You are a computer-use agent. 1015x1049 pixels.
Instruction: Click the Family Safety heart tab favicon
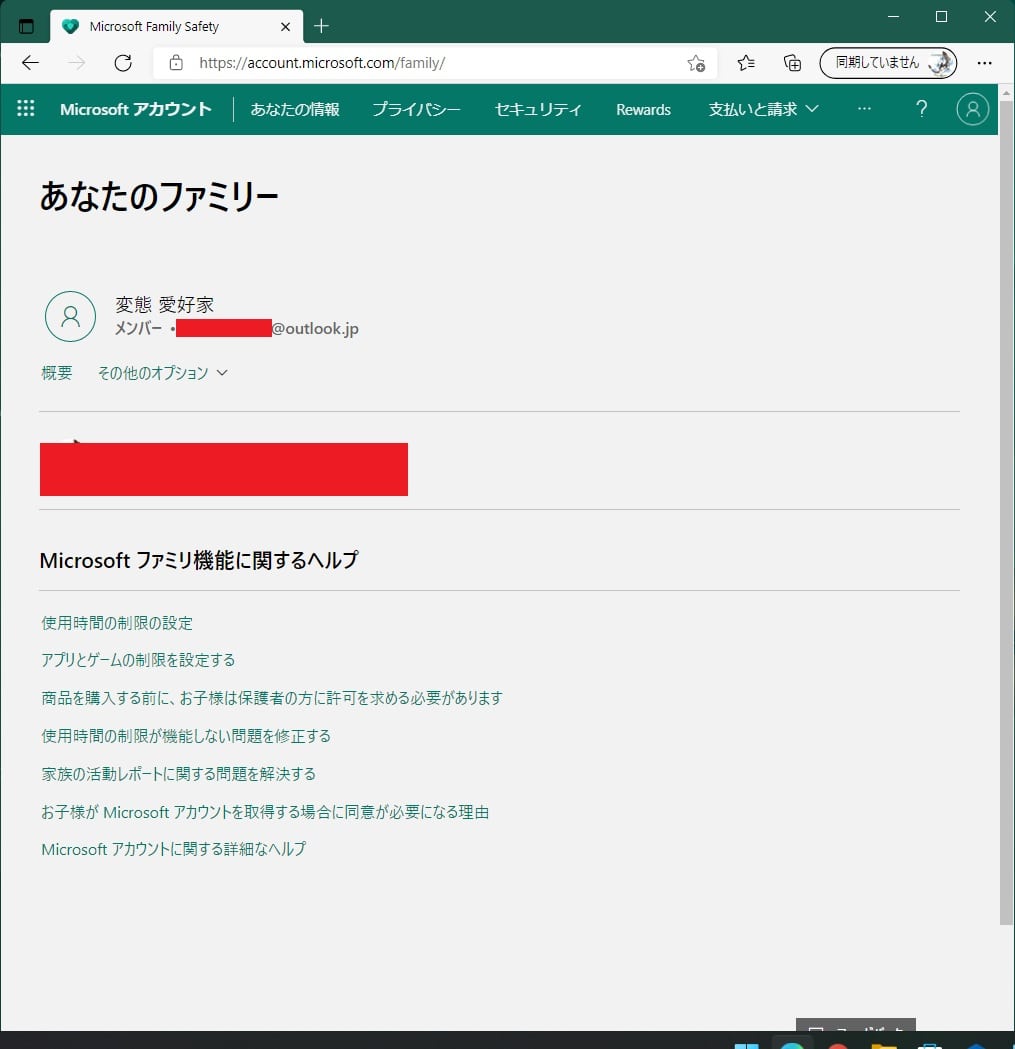pos(70,27)
